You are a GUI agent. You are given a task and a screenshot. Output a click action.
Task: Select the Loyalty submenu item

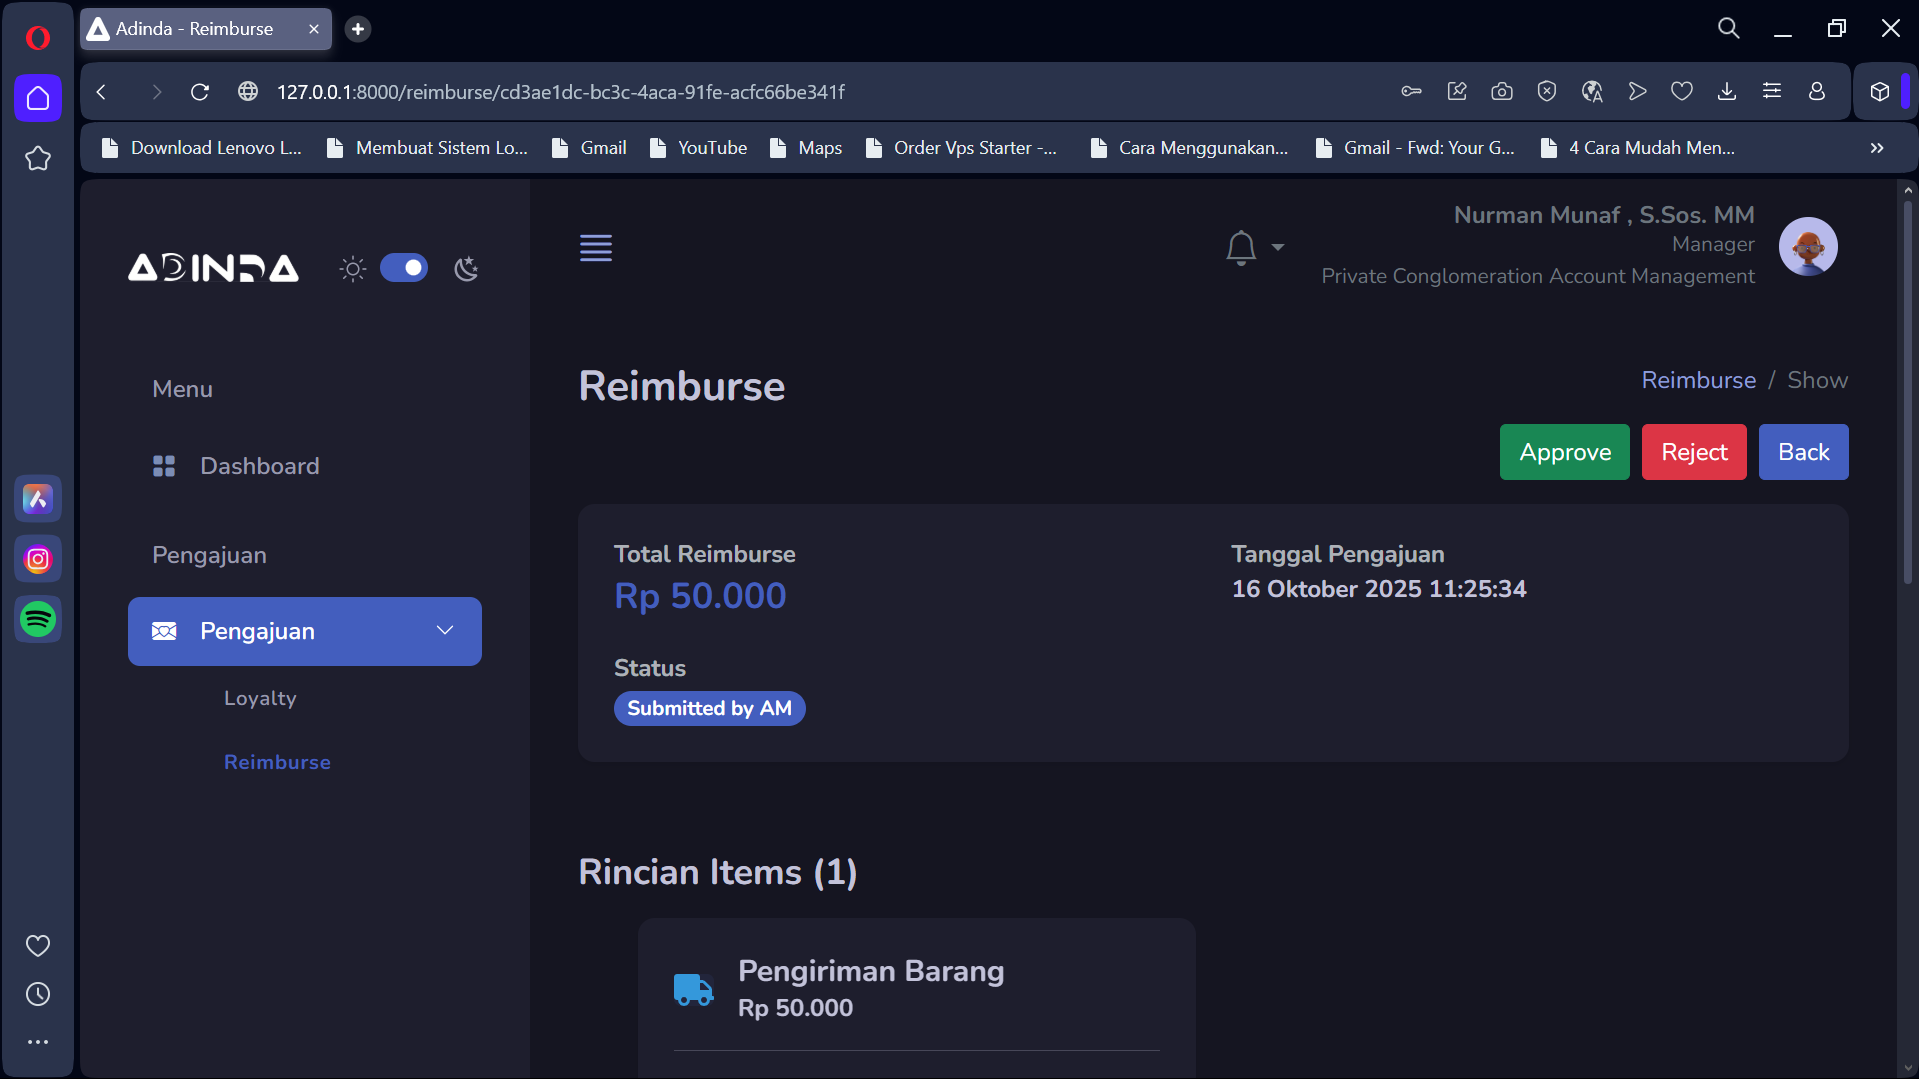point(260,698)
